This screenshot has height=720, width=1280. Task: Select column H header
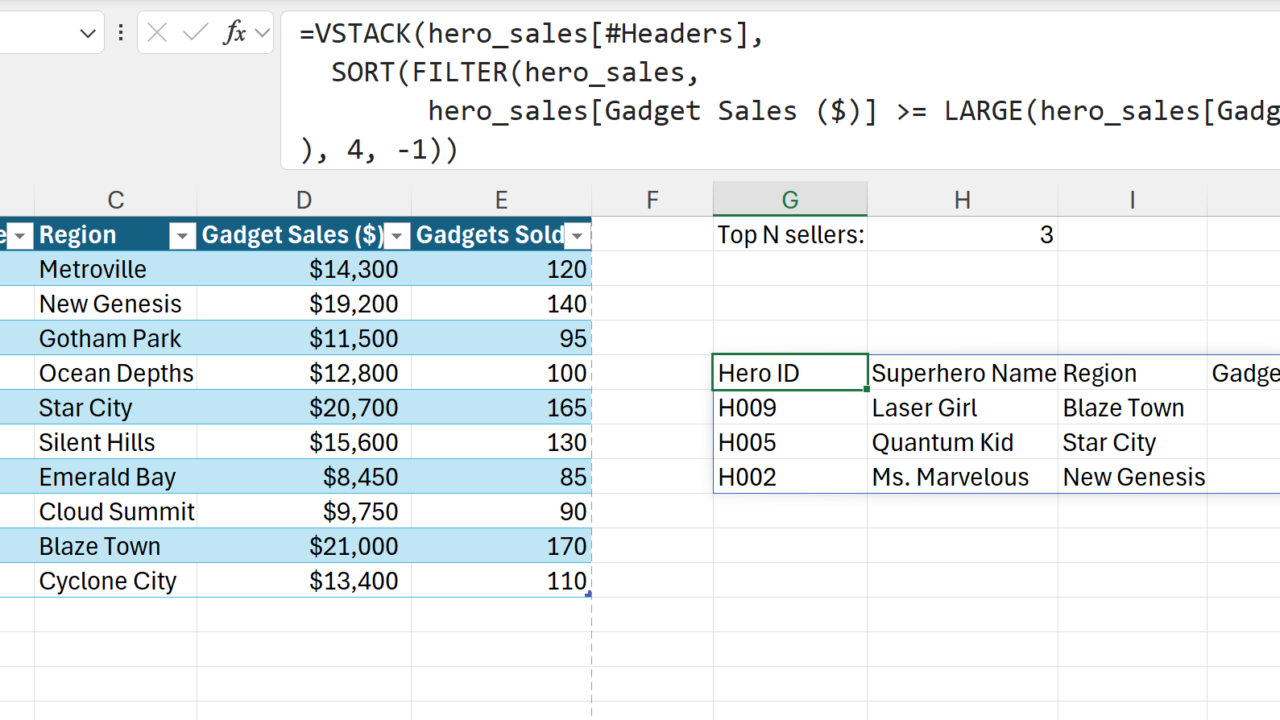click(x=962, y=200)
